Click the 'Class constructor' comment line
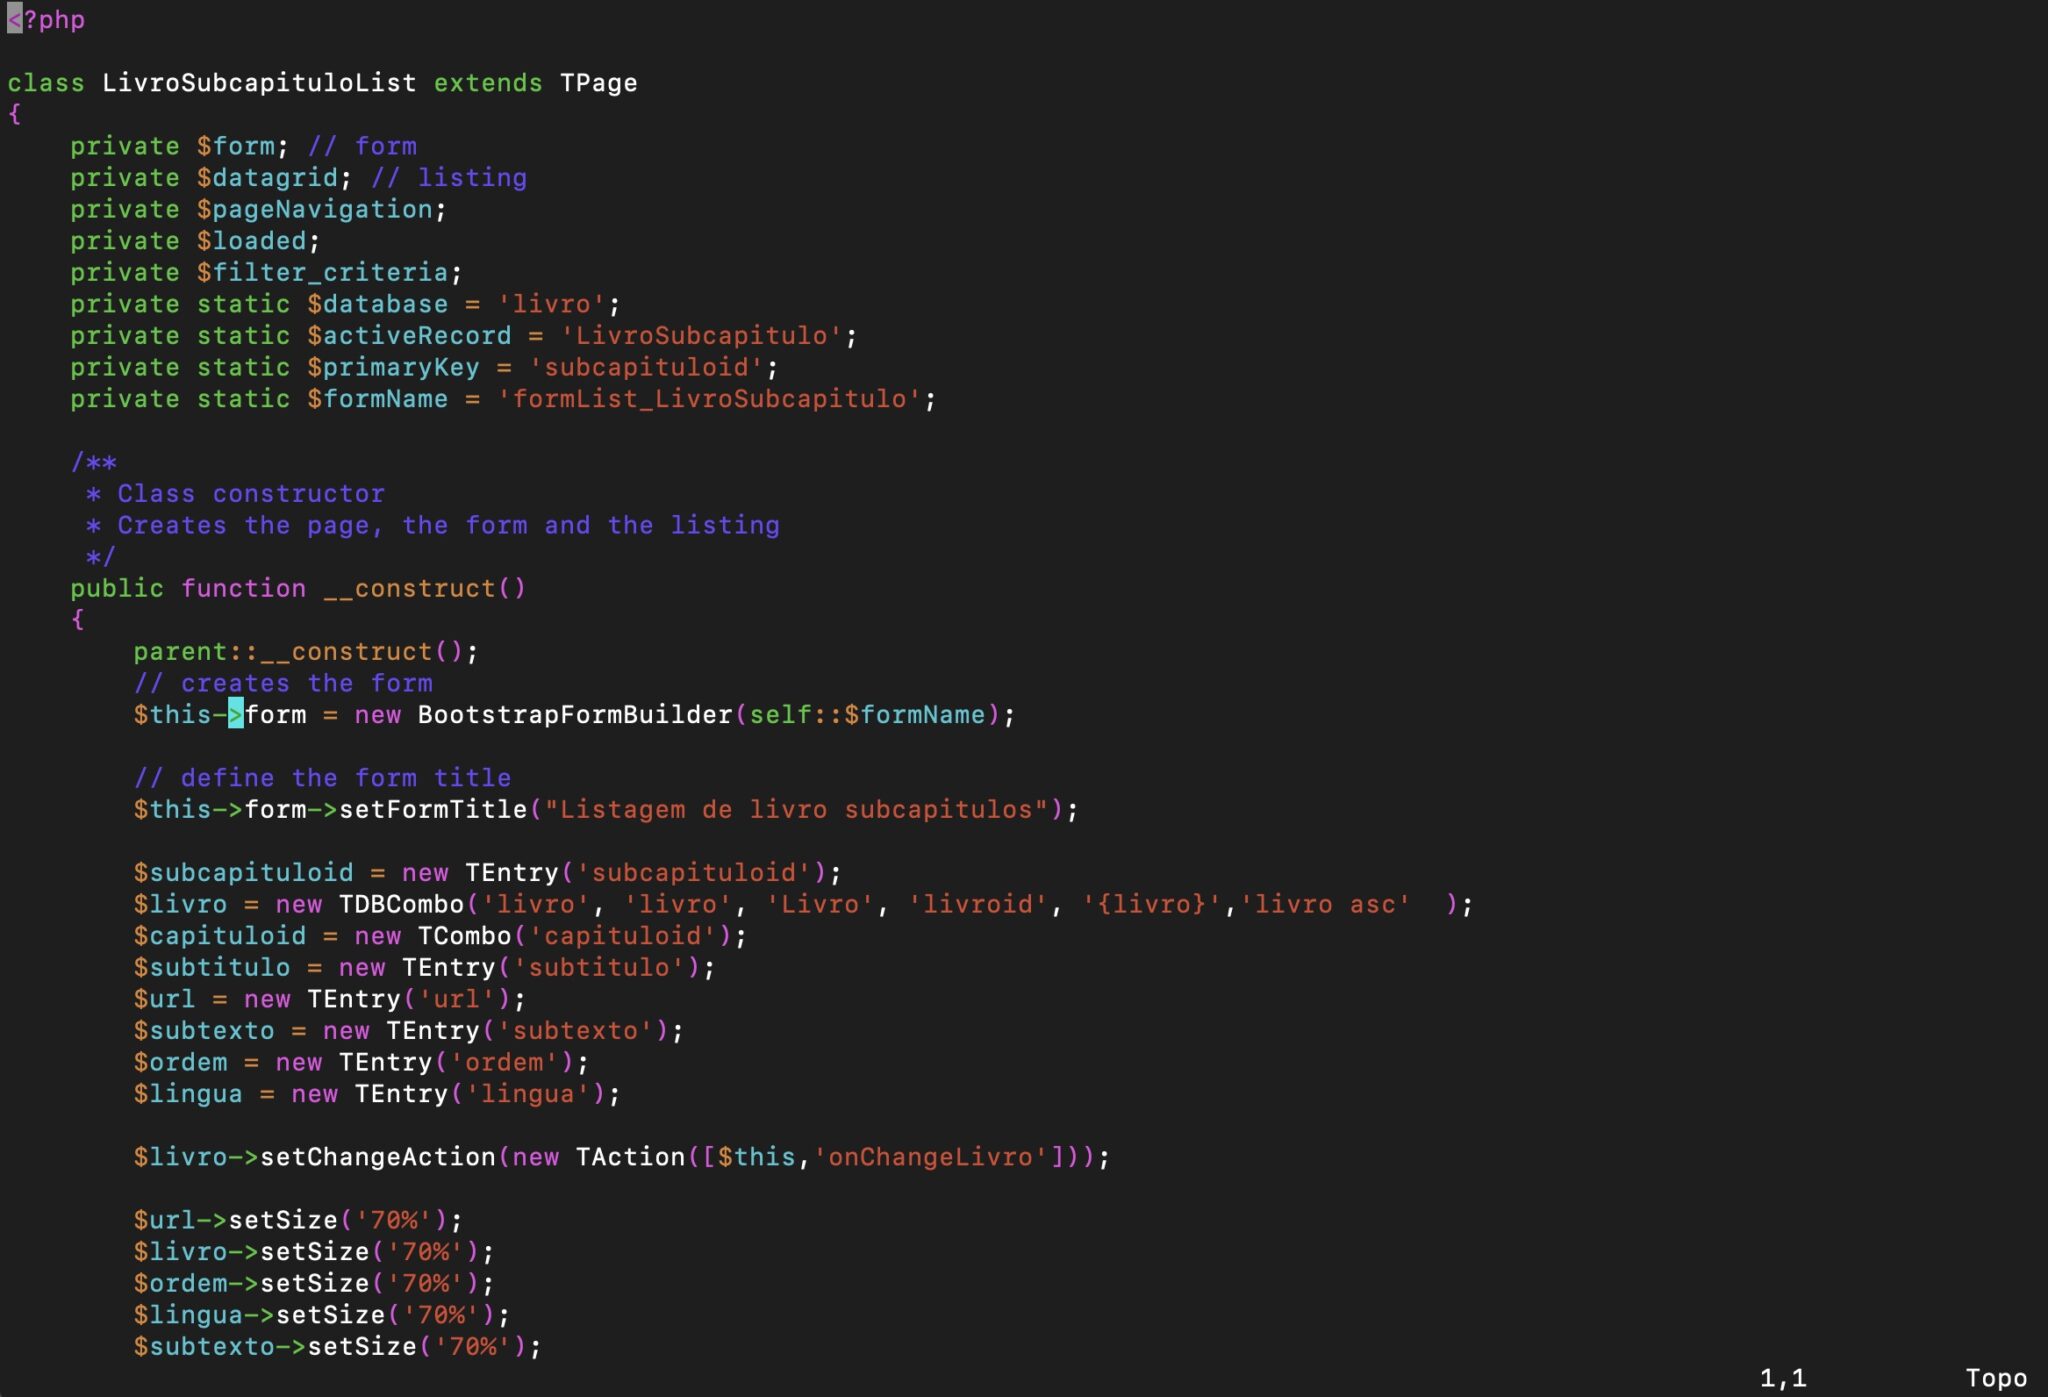This screenshot has height=1397, width=2048. point(250,494)
